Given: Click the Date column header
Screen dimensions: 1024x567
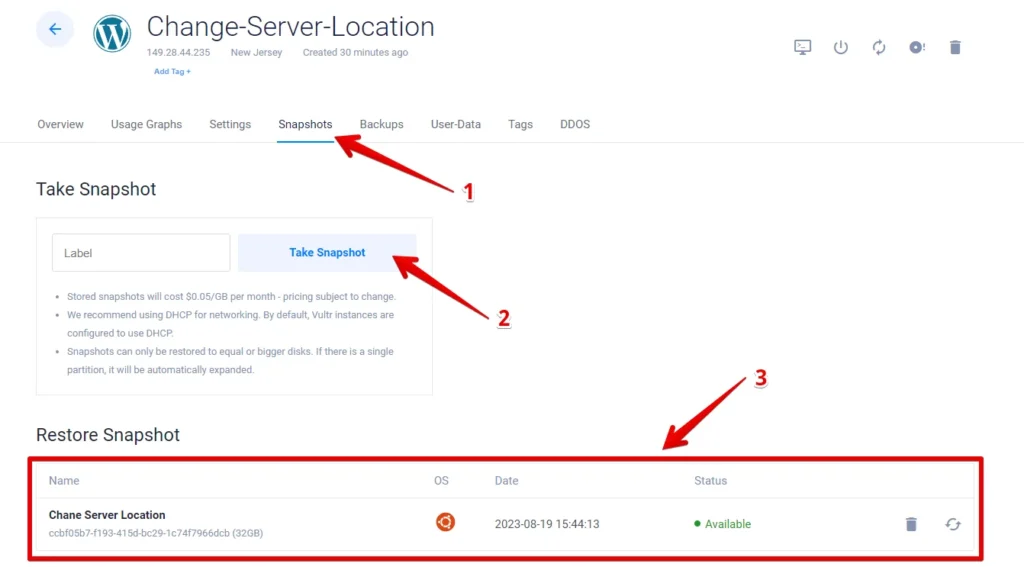Looking at the screenshot, I should pos(506,481).
